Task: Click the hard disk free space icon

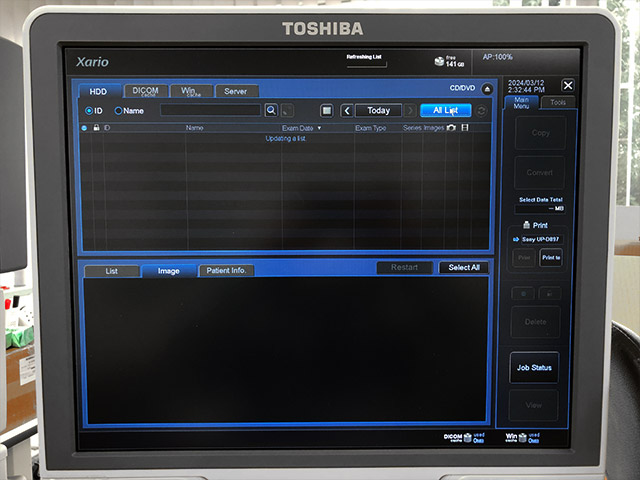Action: [439, 61]
